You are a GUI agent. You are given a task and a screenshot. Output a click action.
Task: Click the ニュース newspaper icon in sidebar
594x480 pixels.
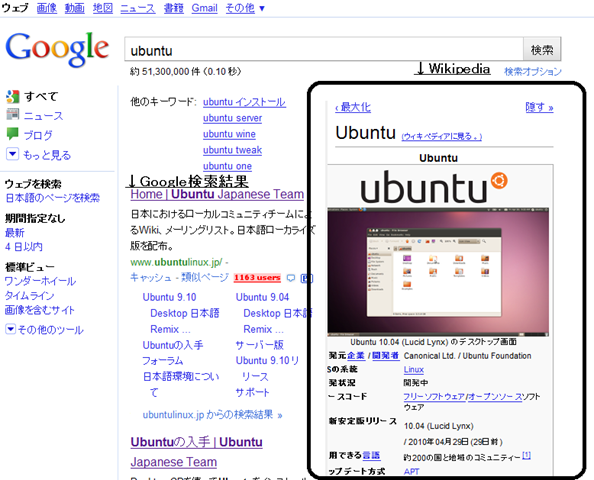click(13, 114)
